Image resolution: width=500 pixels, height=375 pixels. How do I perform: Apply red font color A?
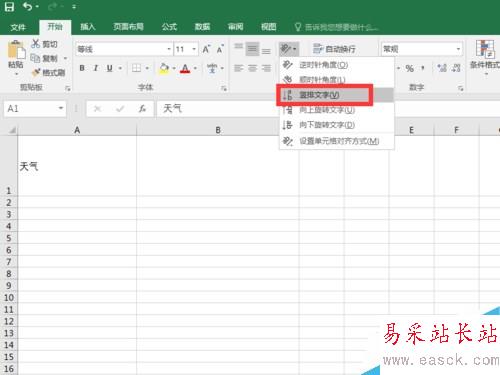tap(185, 68)
